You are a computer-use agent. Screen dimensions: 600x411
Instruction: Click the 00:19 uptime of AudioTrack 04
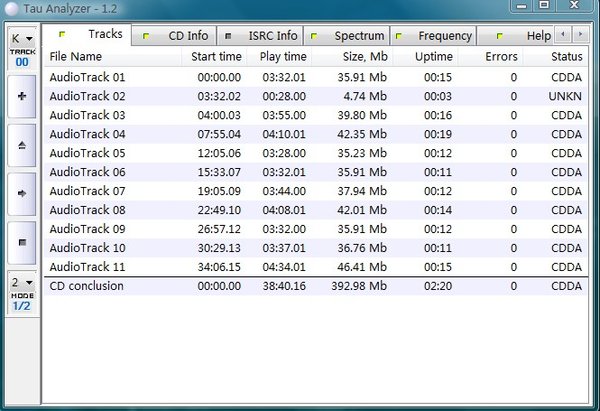[438, 134]
